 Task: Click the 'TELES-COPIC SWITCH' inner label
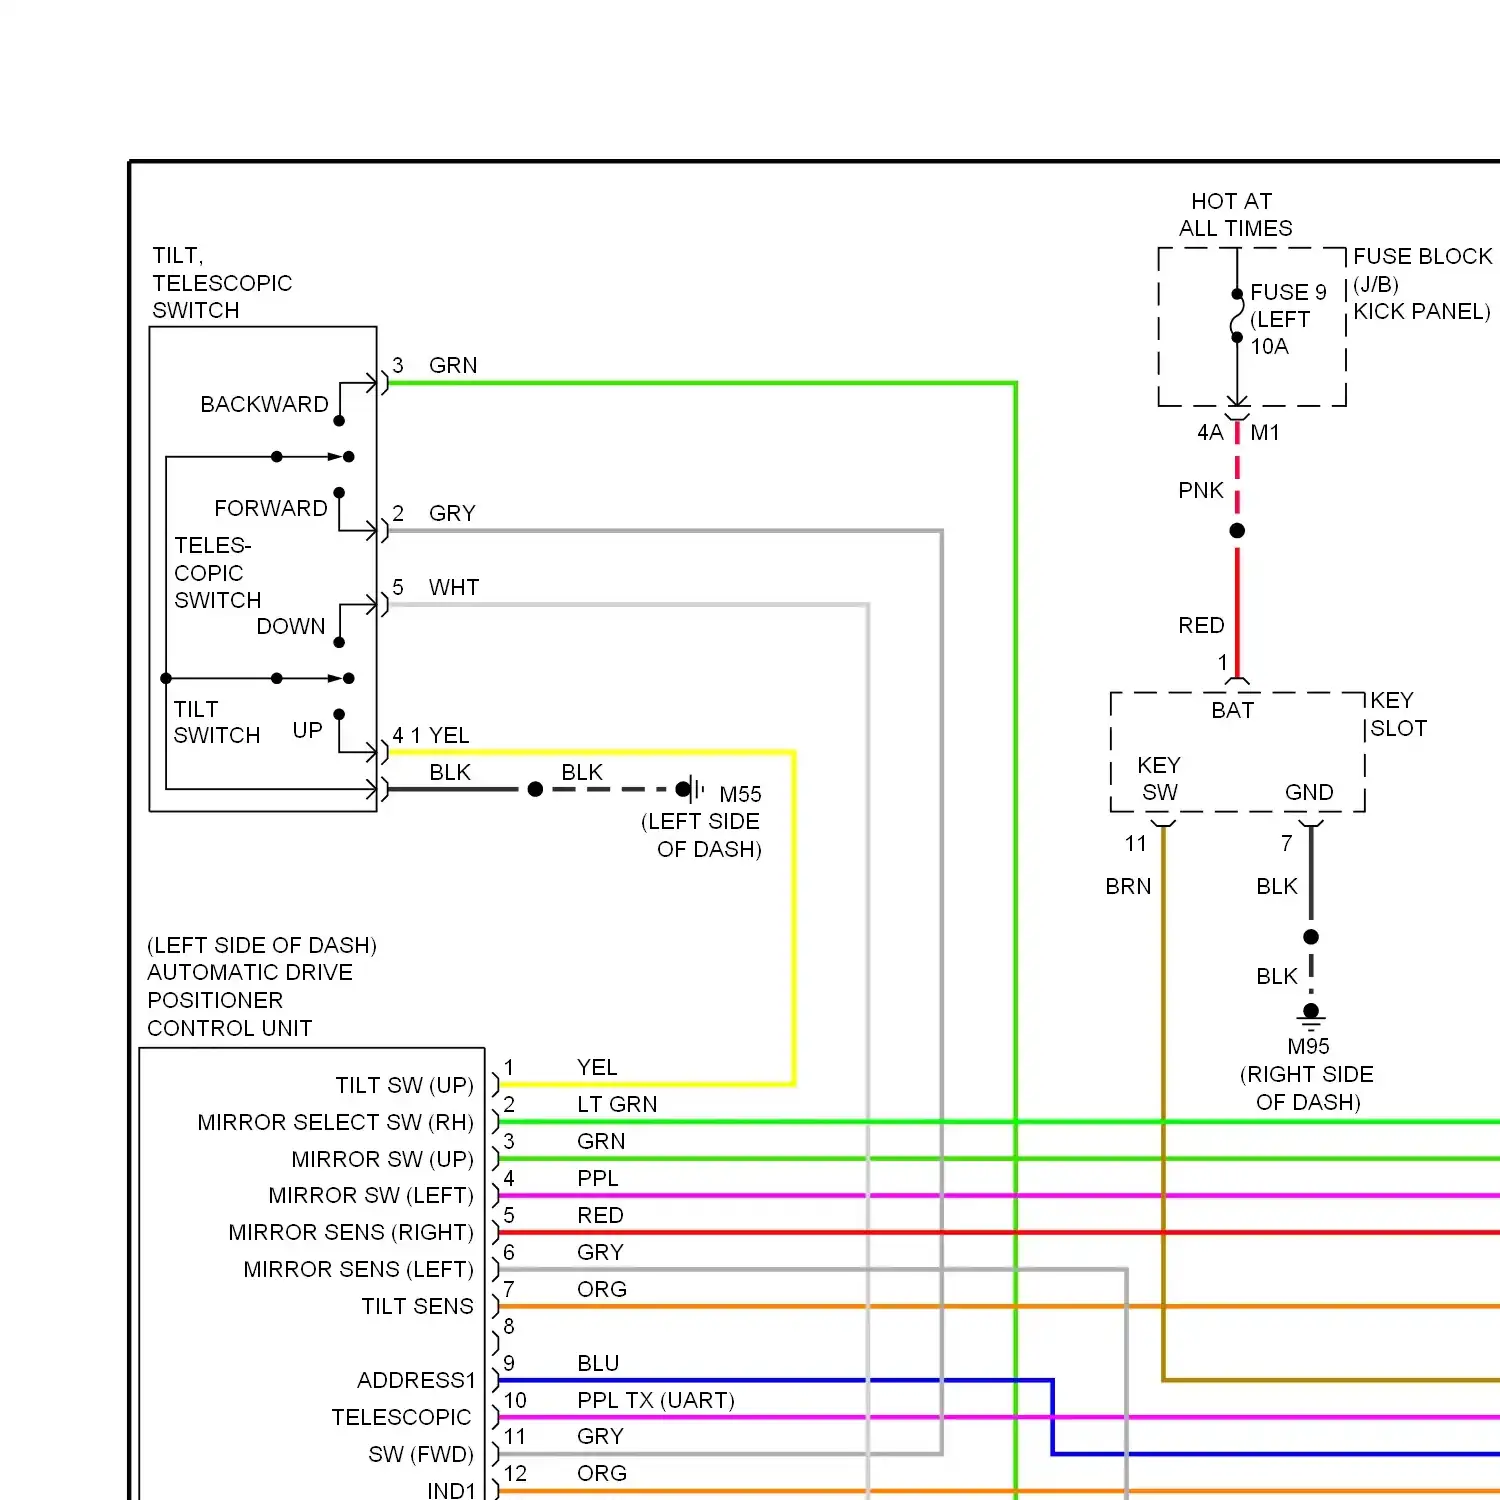(218, 573)
